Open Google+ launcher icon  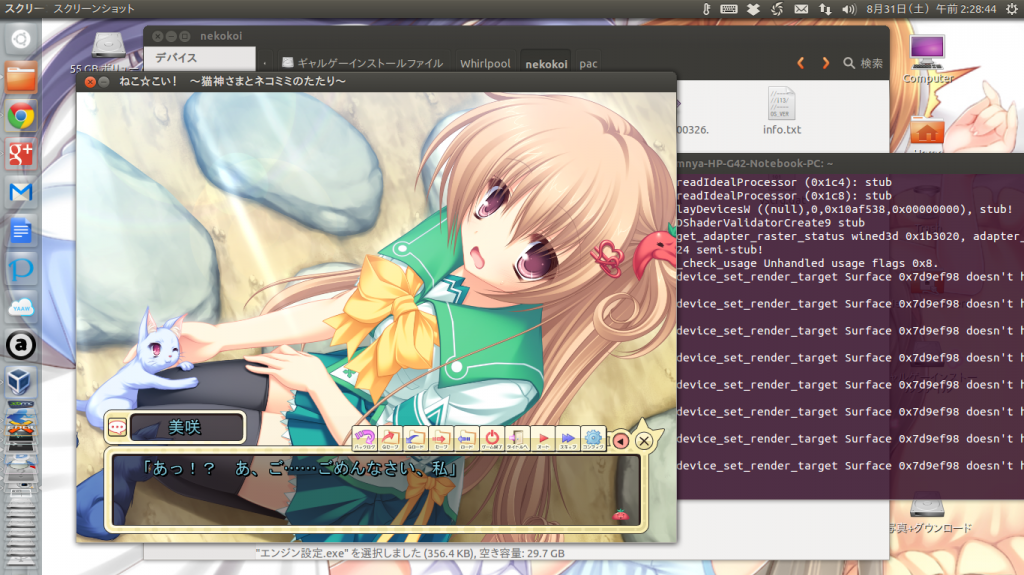click(21, 154)
